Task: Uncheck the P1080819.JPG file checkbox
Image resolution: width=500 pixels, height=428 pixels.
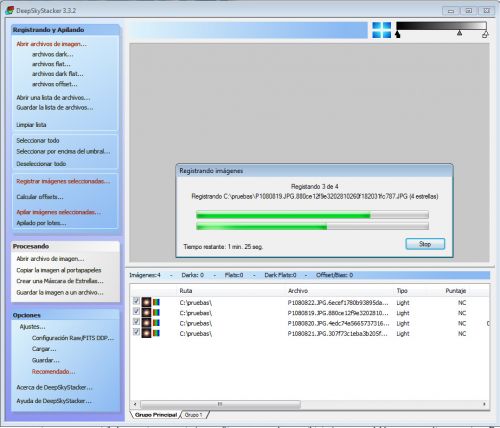Action: click(136, 311)
